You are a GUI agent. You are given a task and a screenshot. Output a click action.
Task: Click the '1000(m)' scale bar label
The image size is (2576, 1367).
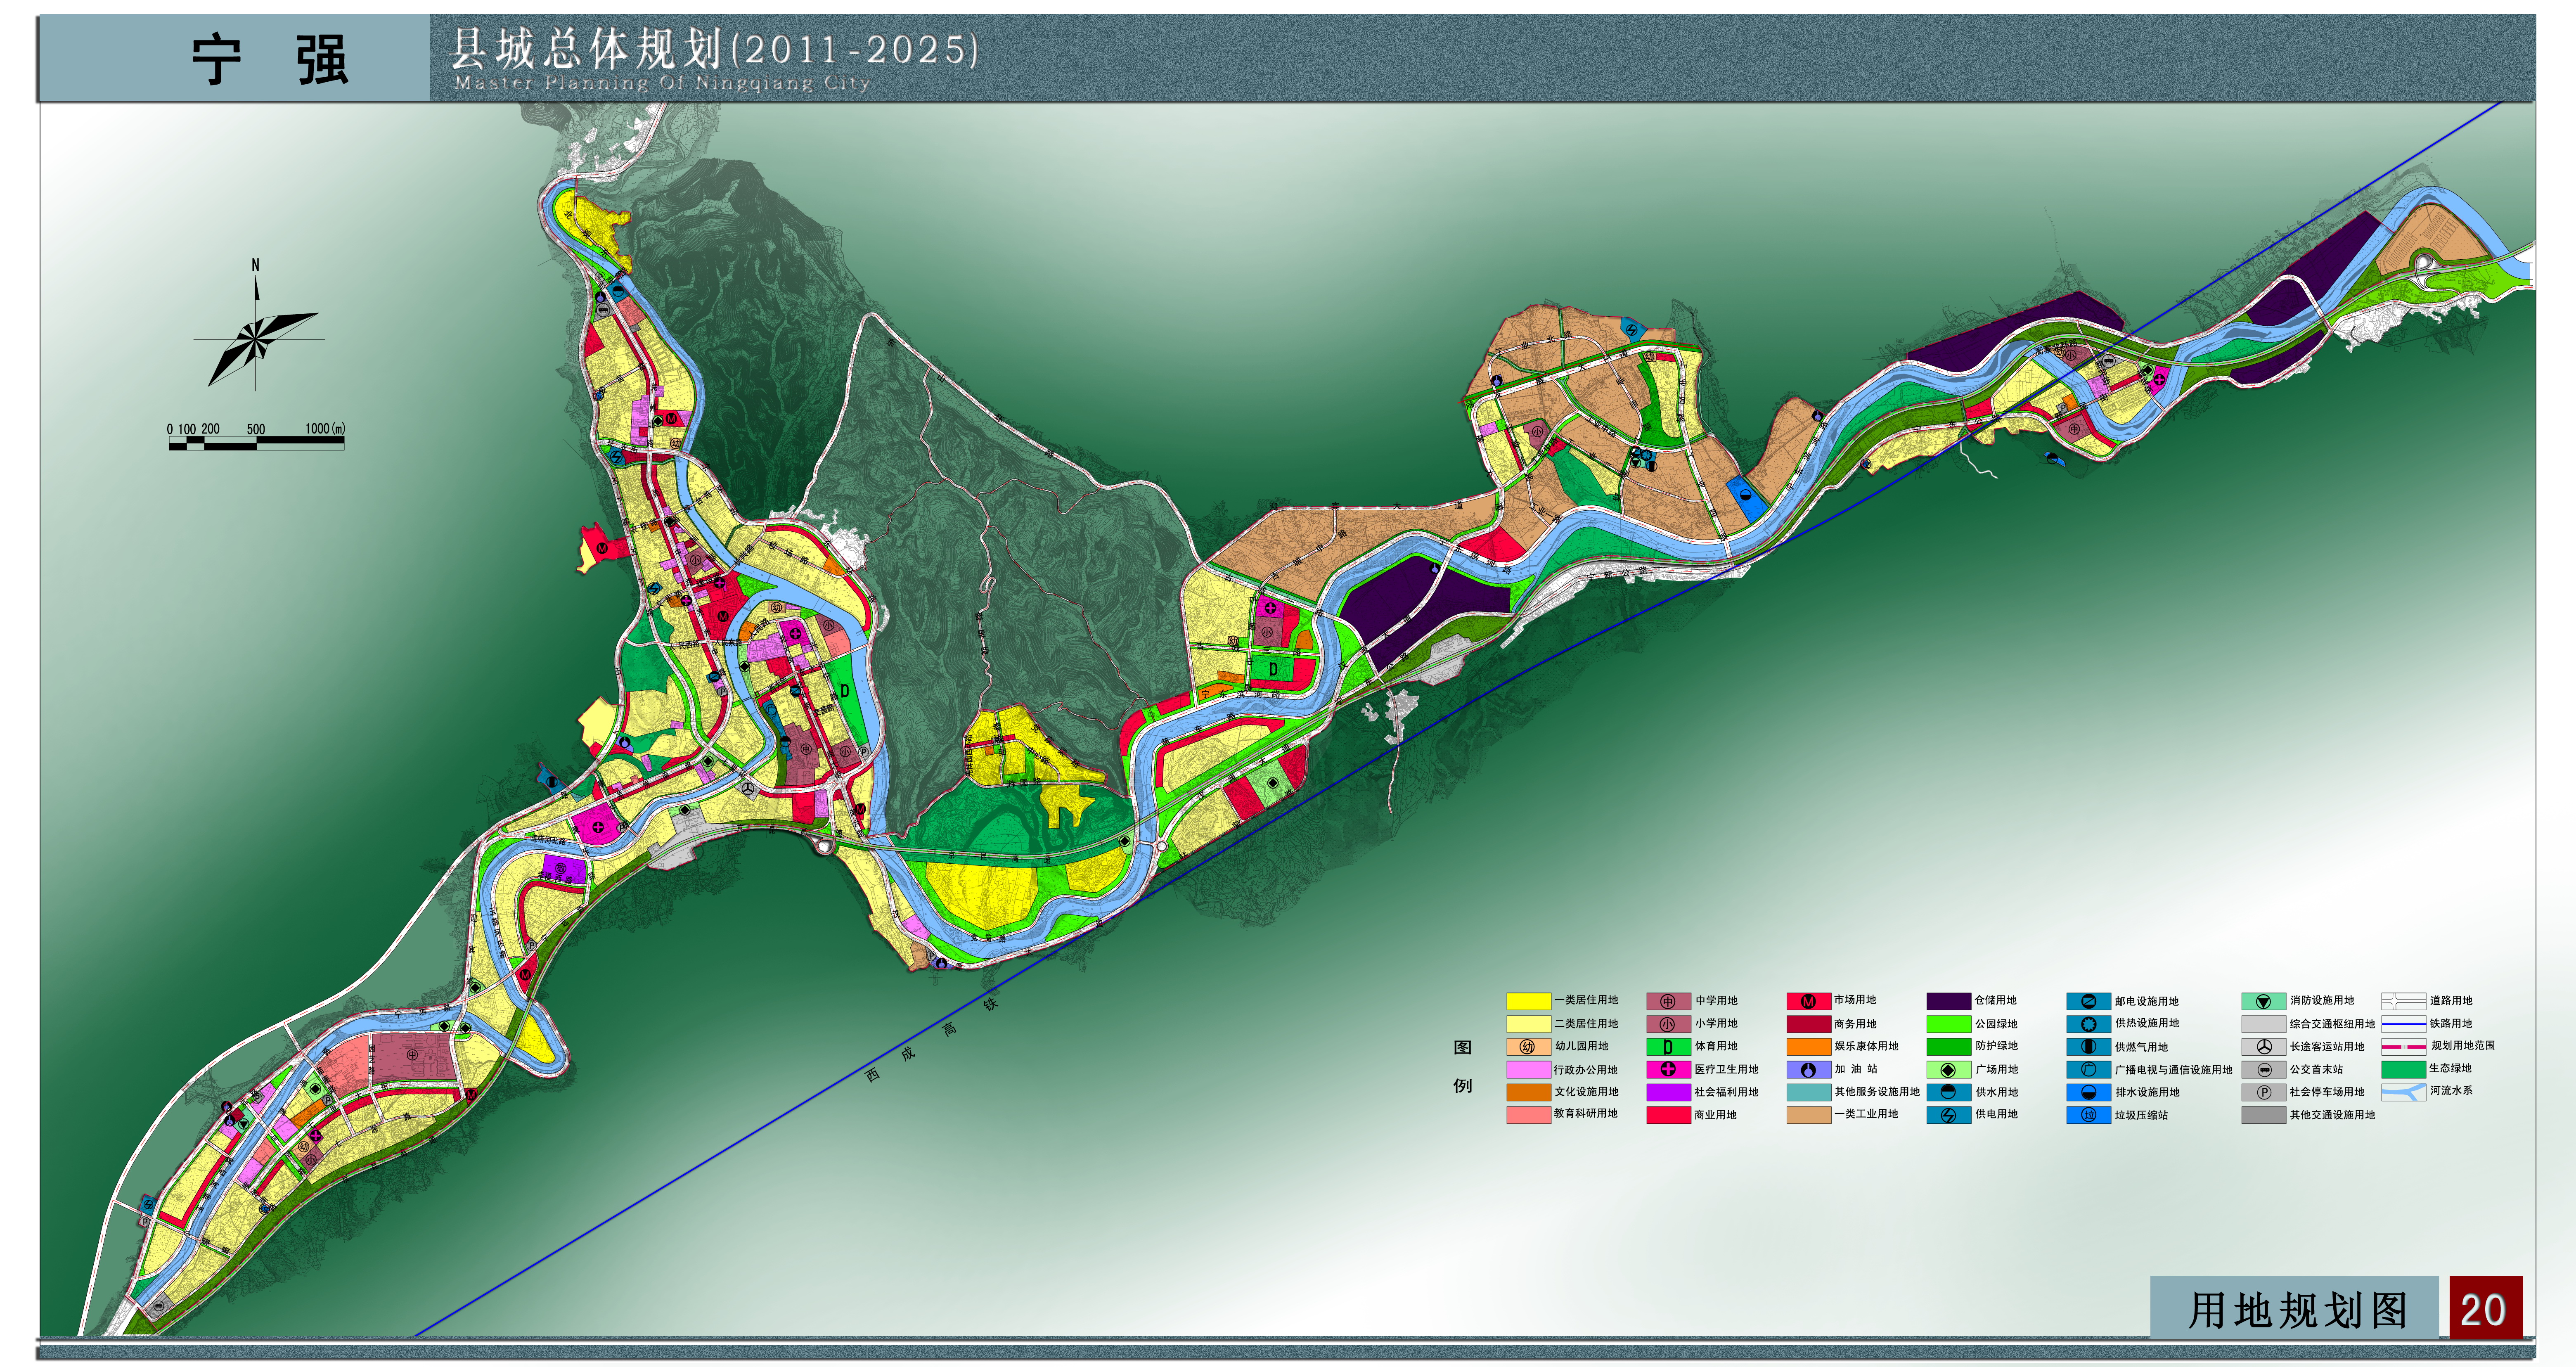(x=325, y=428)
